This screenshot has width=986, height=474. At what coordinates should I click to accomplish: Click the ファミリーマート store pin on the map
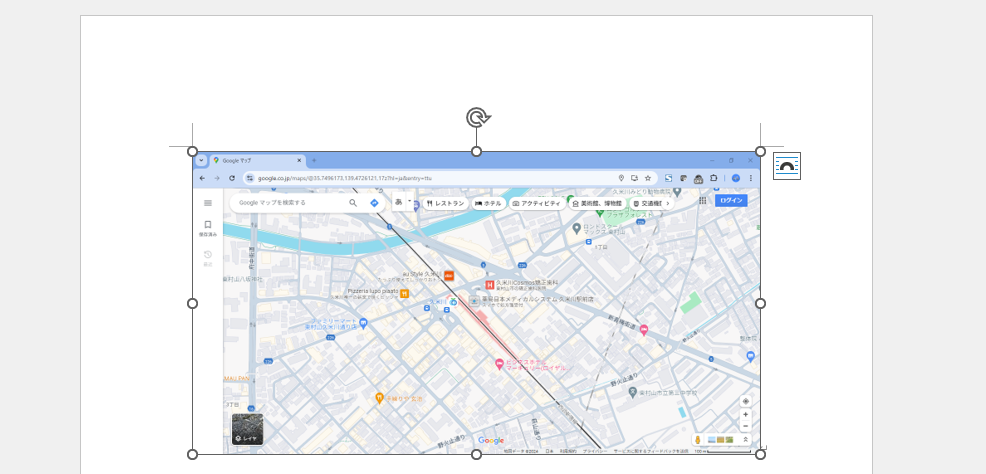click(363, 322)
